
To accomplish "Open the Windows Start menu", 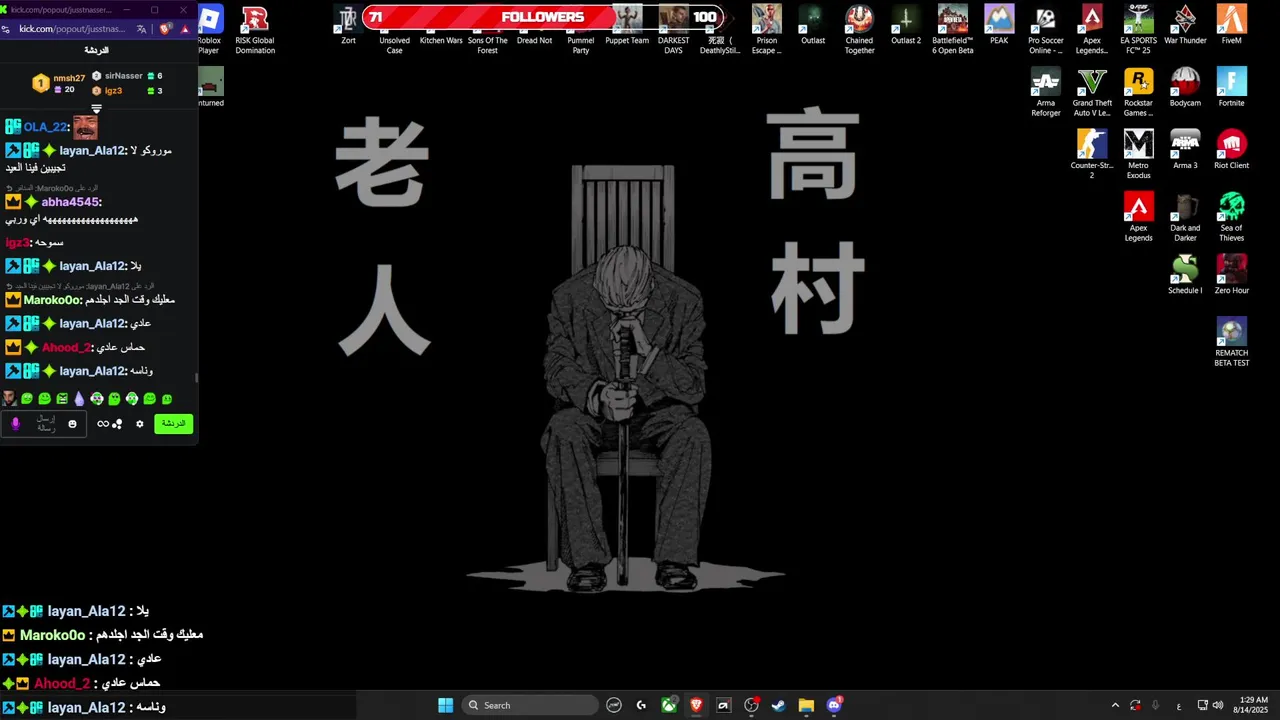I will click(445, 705).
